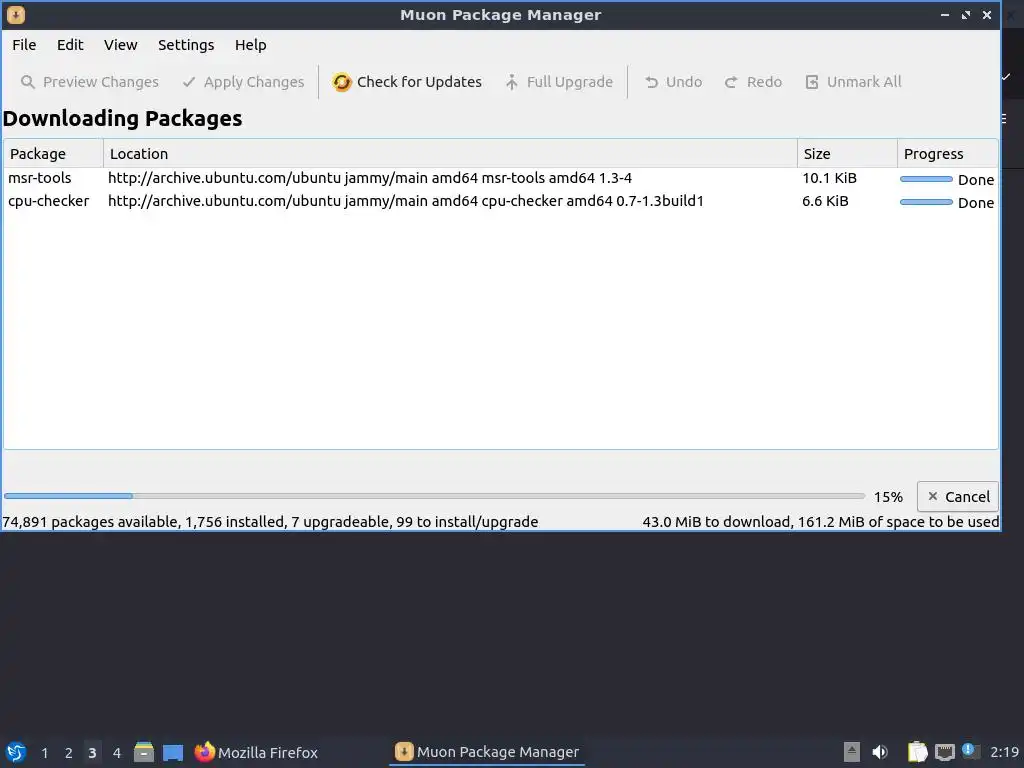Click Check for Updates button
The height and width of the screenshot is (768, 1024).
coord(407,82)
